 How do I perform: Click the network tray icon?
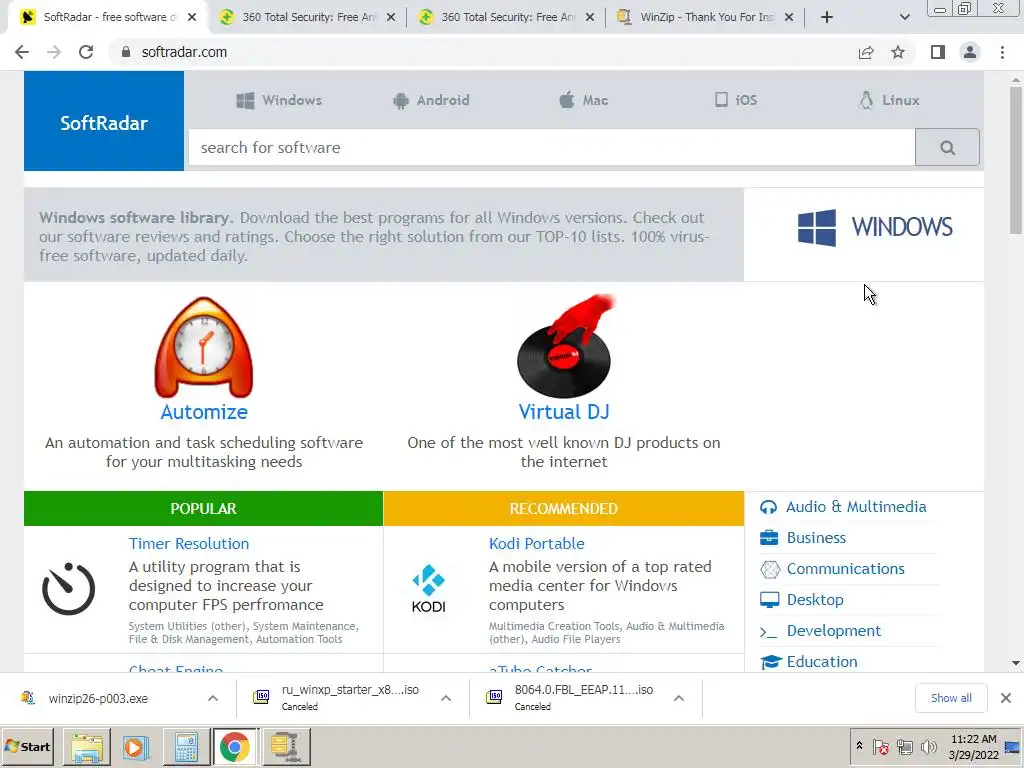click(904, 746)
